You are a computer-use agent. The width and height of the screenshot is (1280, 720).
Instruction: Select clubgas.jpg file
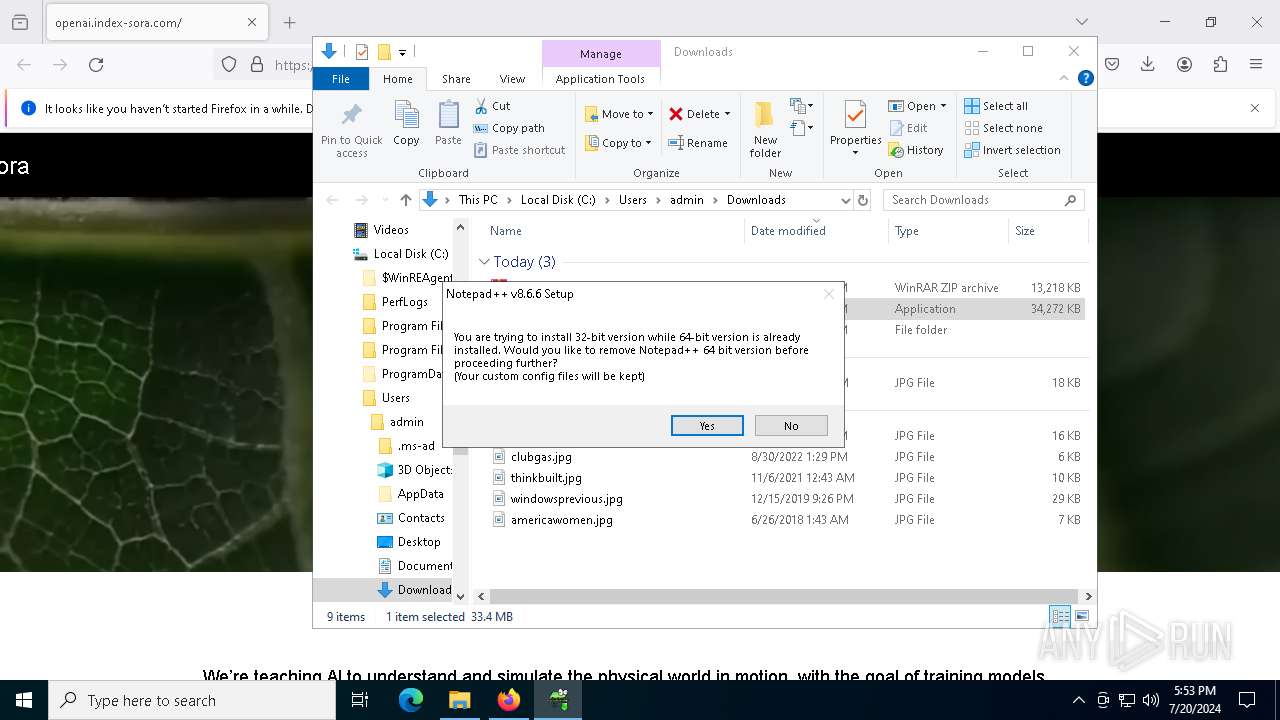click(x=541, y=457)
